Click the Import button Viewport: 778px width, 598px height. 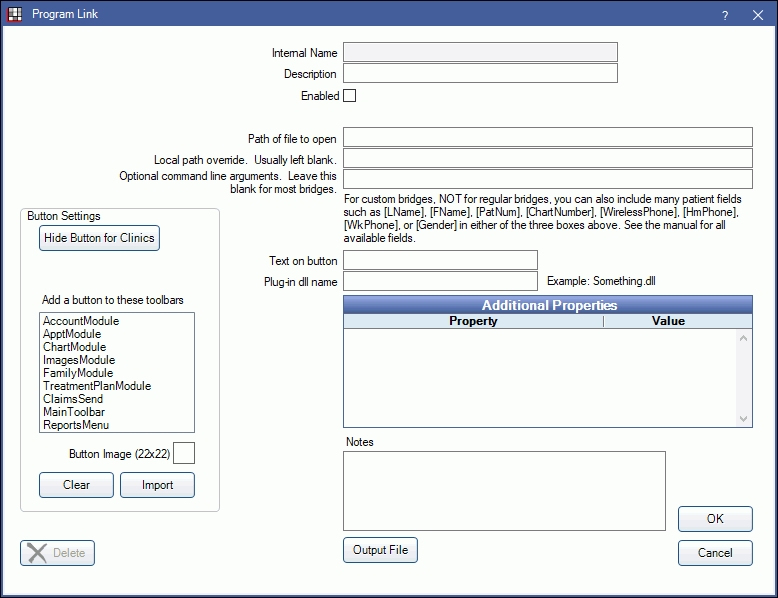157,485
